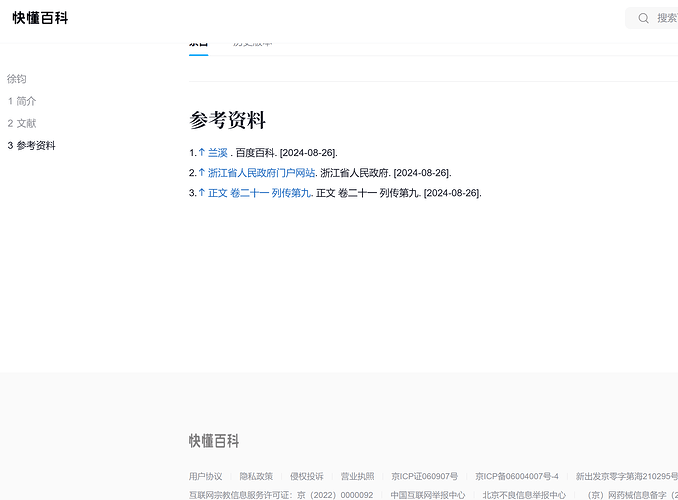Open the 兰溪 reference link

point(218,152)
